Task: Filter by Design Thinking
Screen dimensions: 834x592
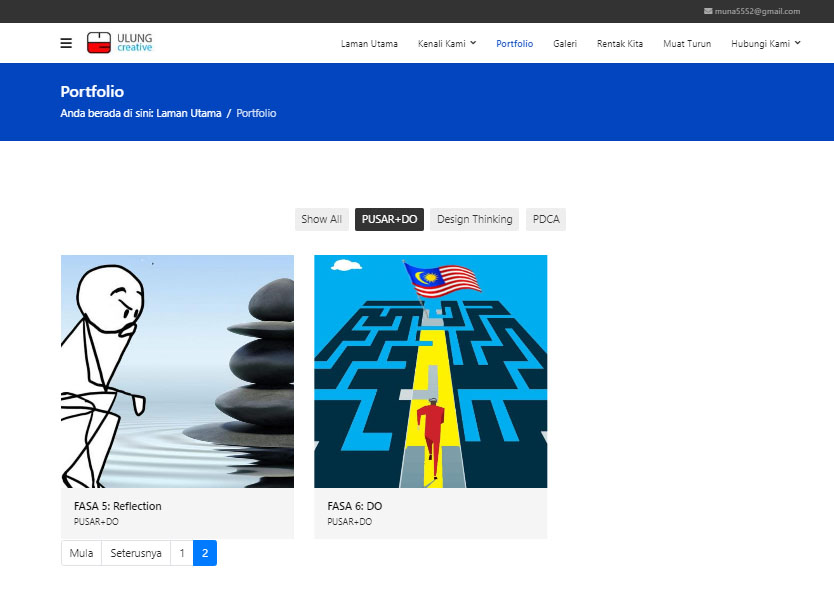Action: click(x=474, y=219)
